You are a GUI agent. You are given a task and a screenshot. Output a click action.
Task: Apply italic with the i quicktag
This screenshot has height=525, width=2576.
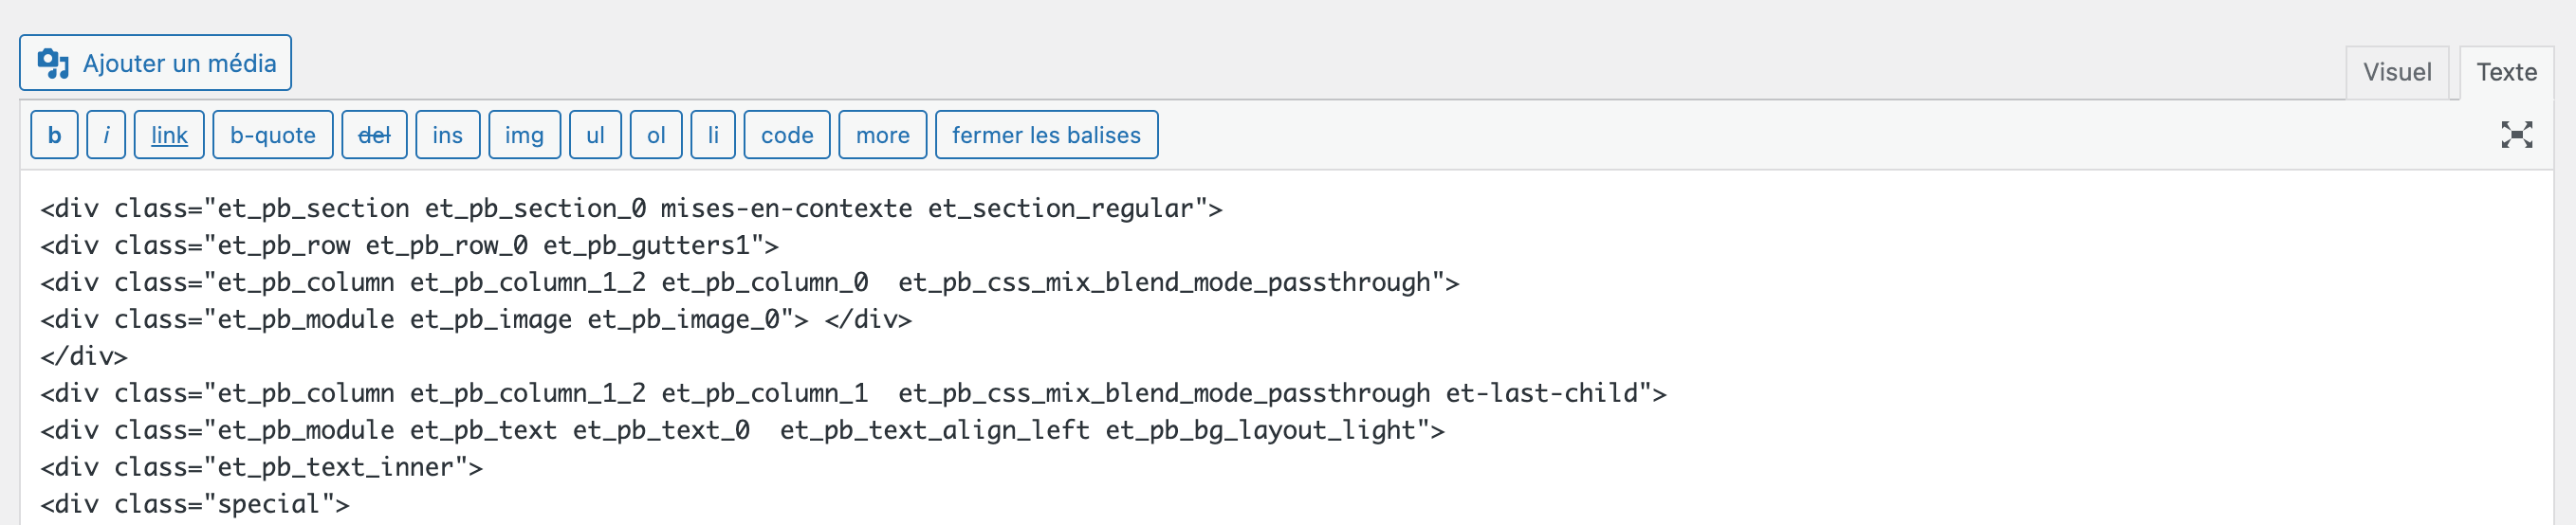point(106,135)
